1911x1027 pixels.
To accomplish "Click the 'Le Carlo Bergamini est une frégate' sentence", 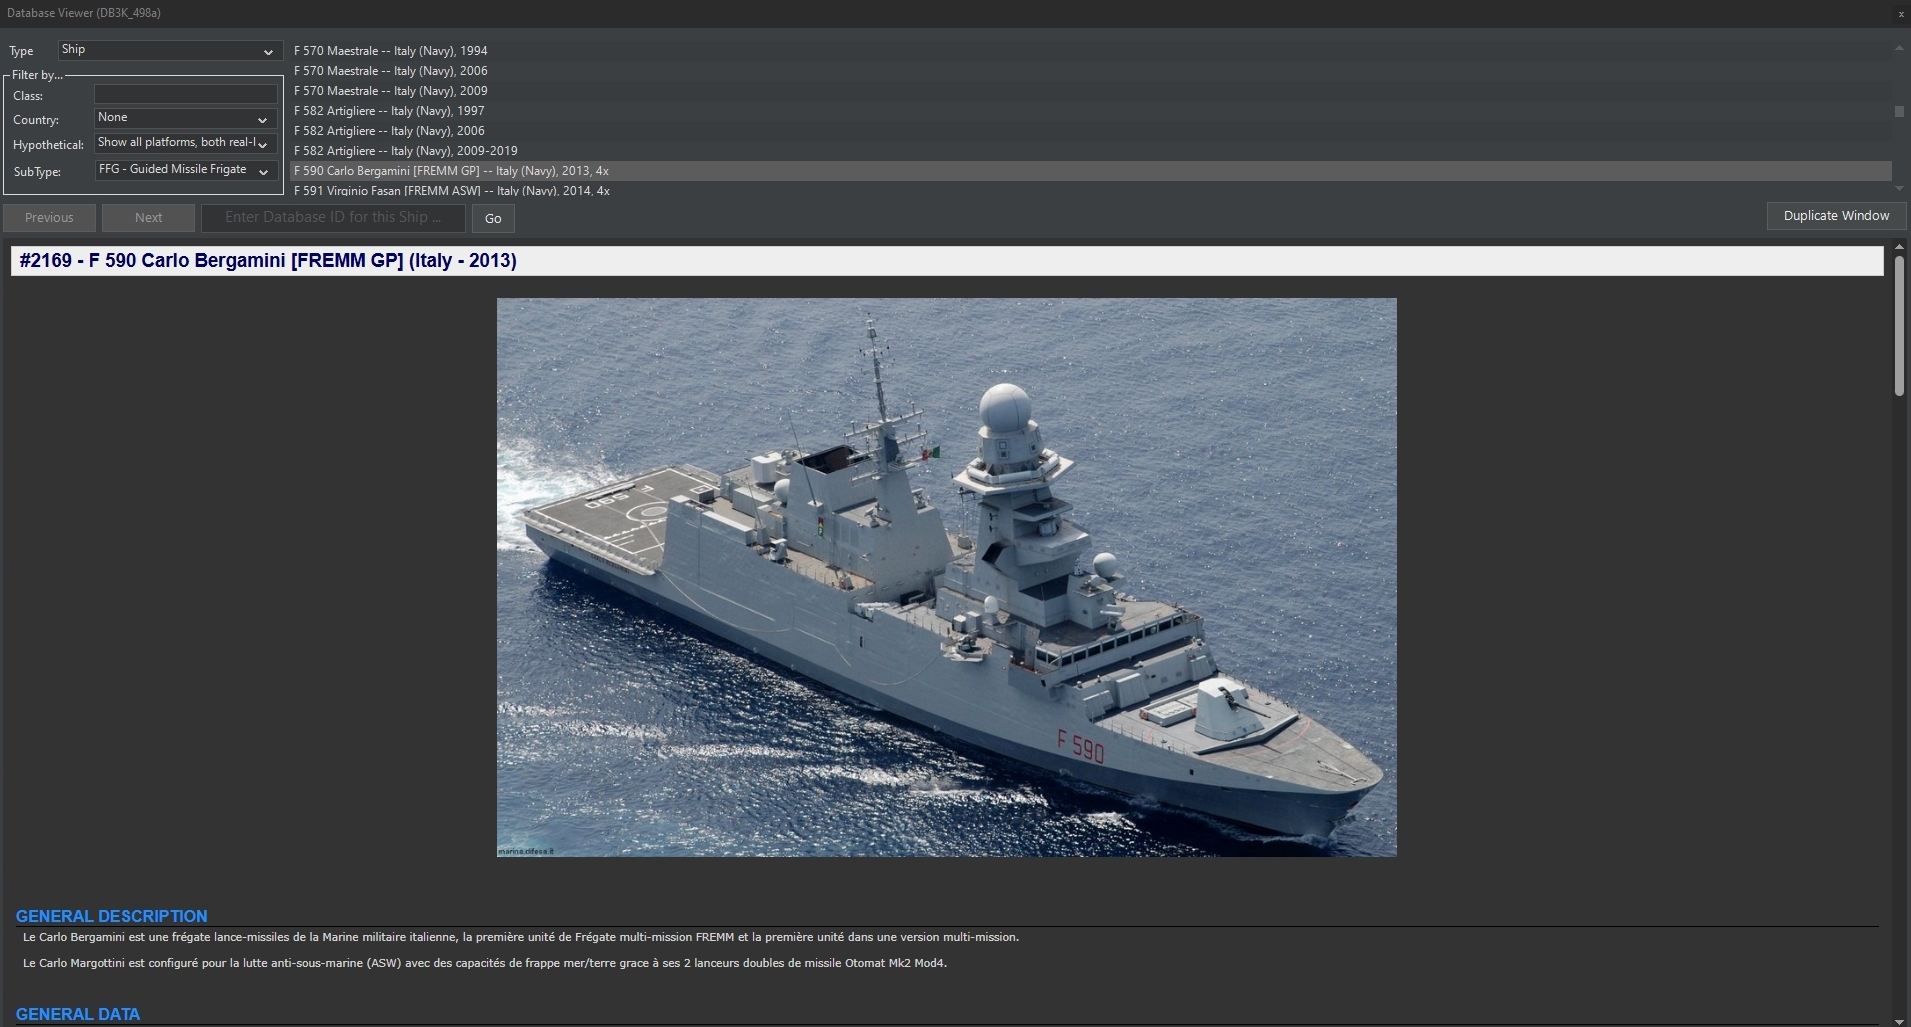I will point(521,938).
